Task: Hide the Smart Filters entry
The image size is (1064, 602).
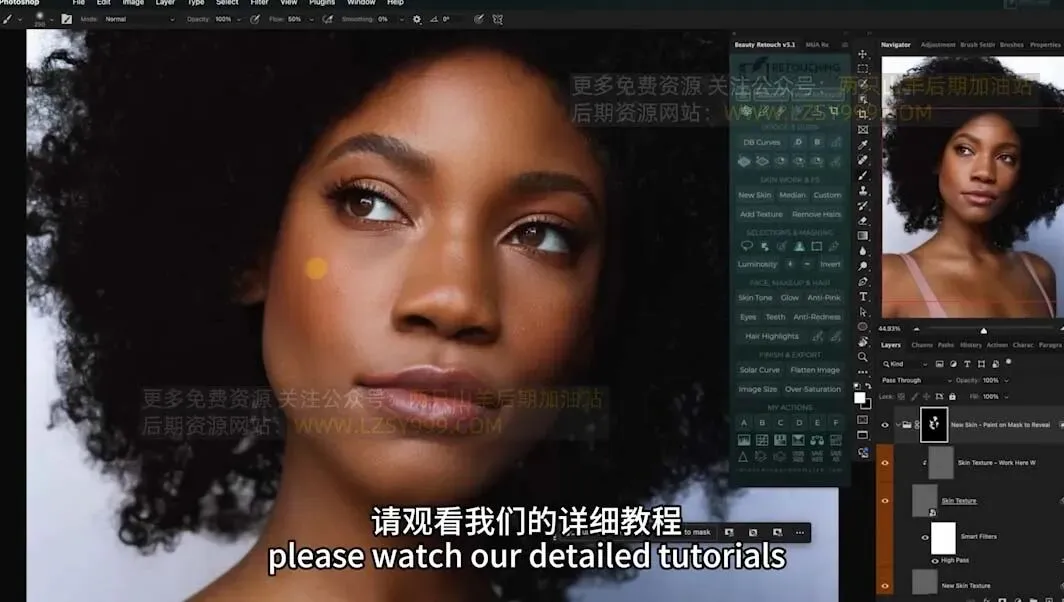Action: 925,538
